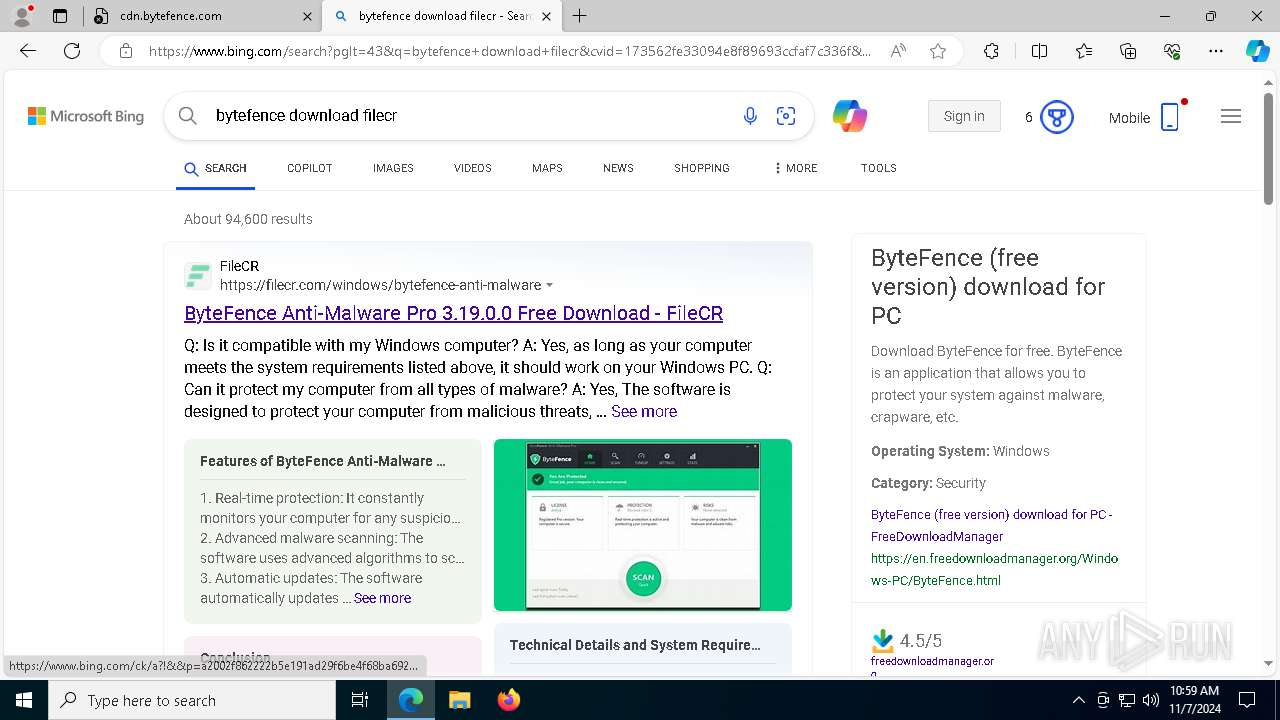The width and height of the screenshot is (1280, 720).
Task: Search using an image icon
Action: 786,116
